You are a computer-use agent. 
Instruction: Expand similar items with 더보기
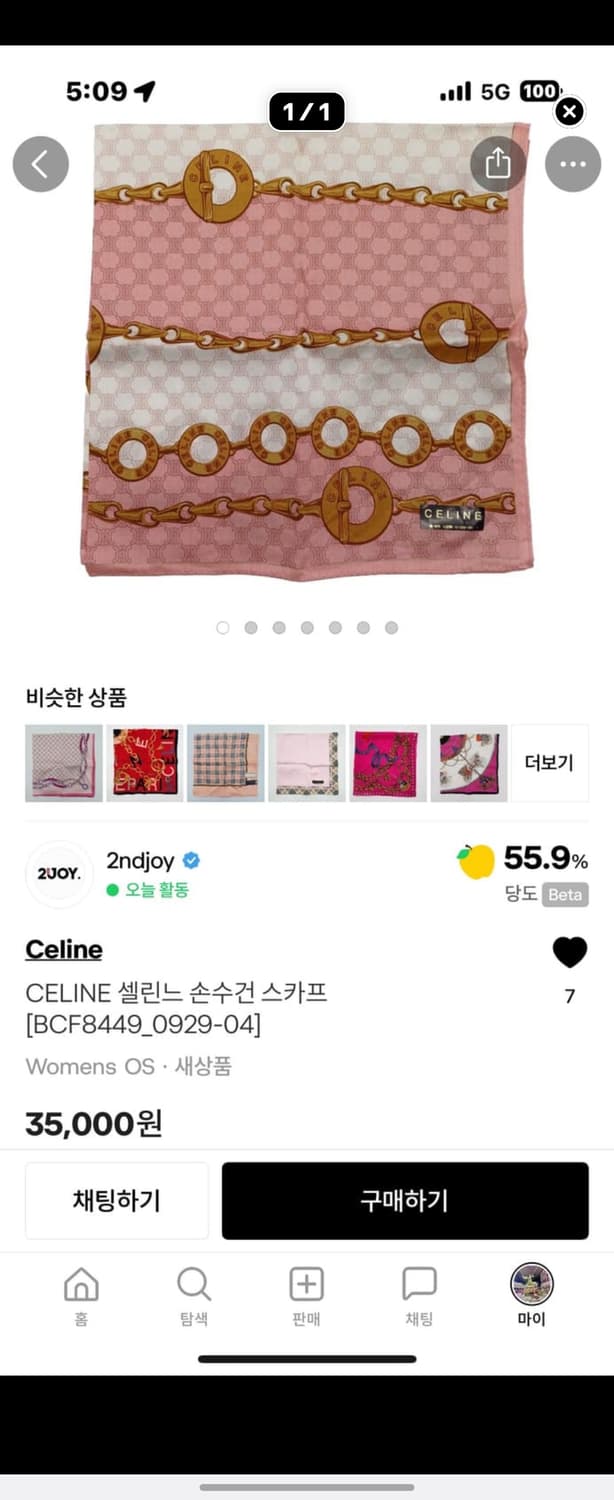550,763
